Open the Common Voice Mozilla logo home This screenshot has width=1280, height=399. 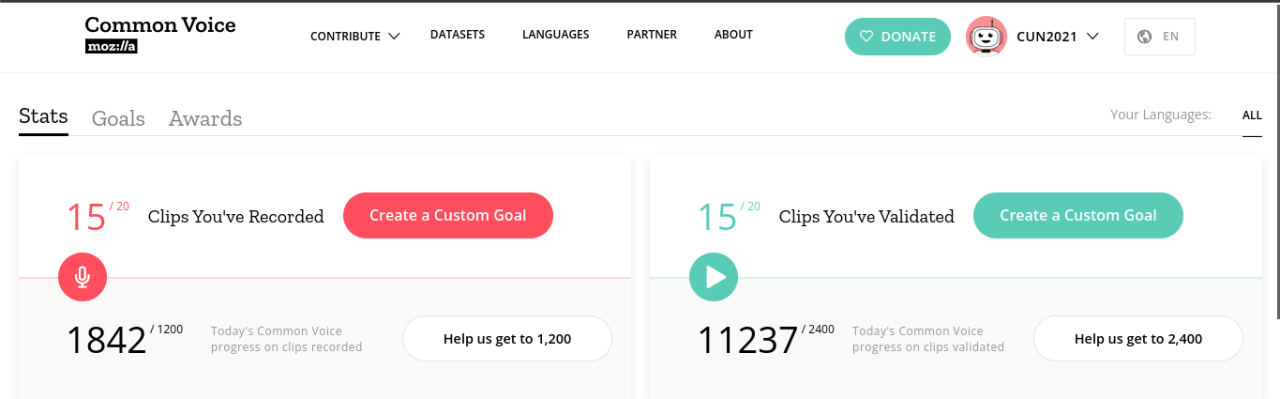coord(160,33)
